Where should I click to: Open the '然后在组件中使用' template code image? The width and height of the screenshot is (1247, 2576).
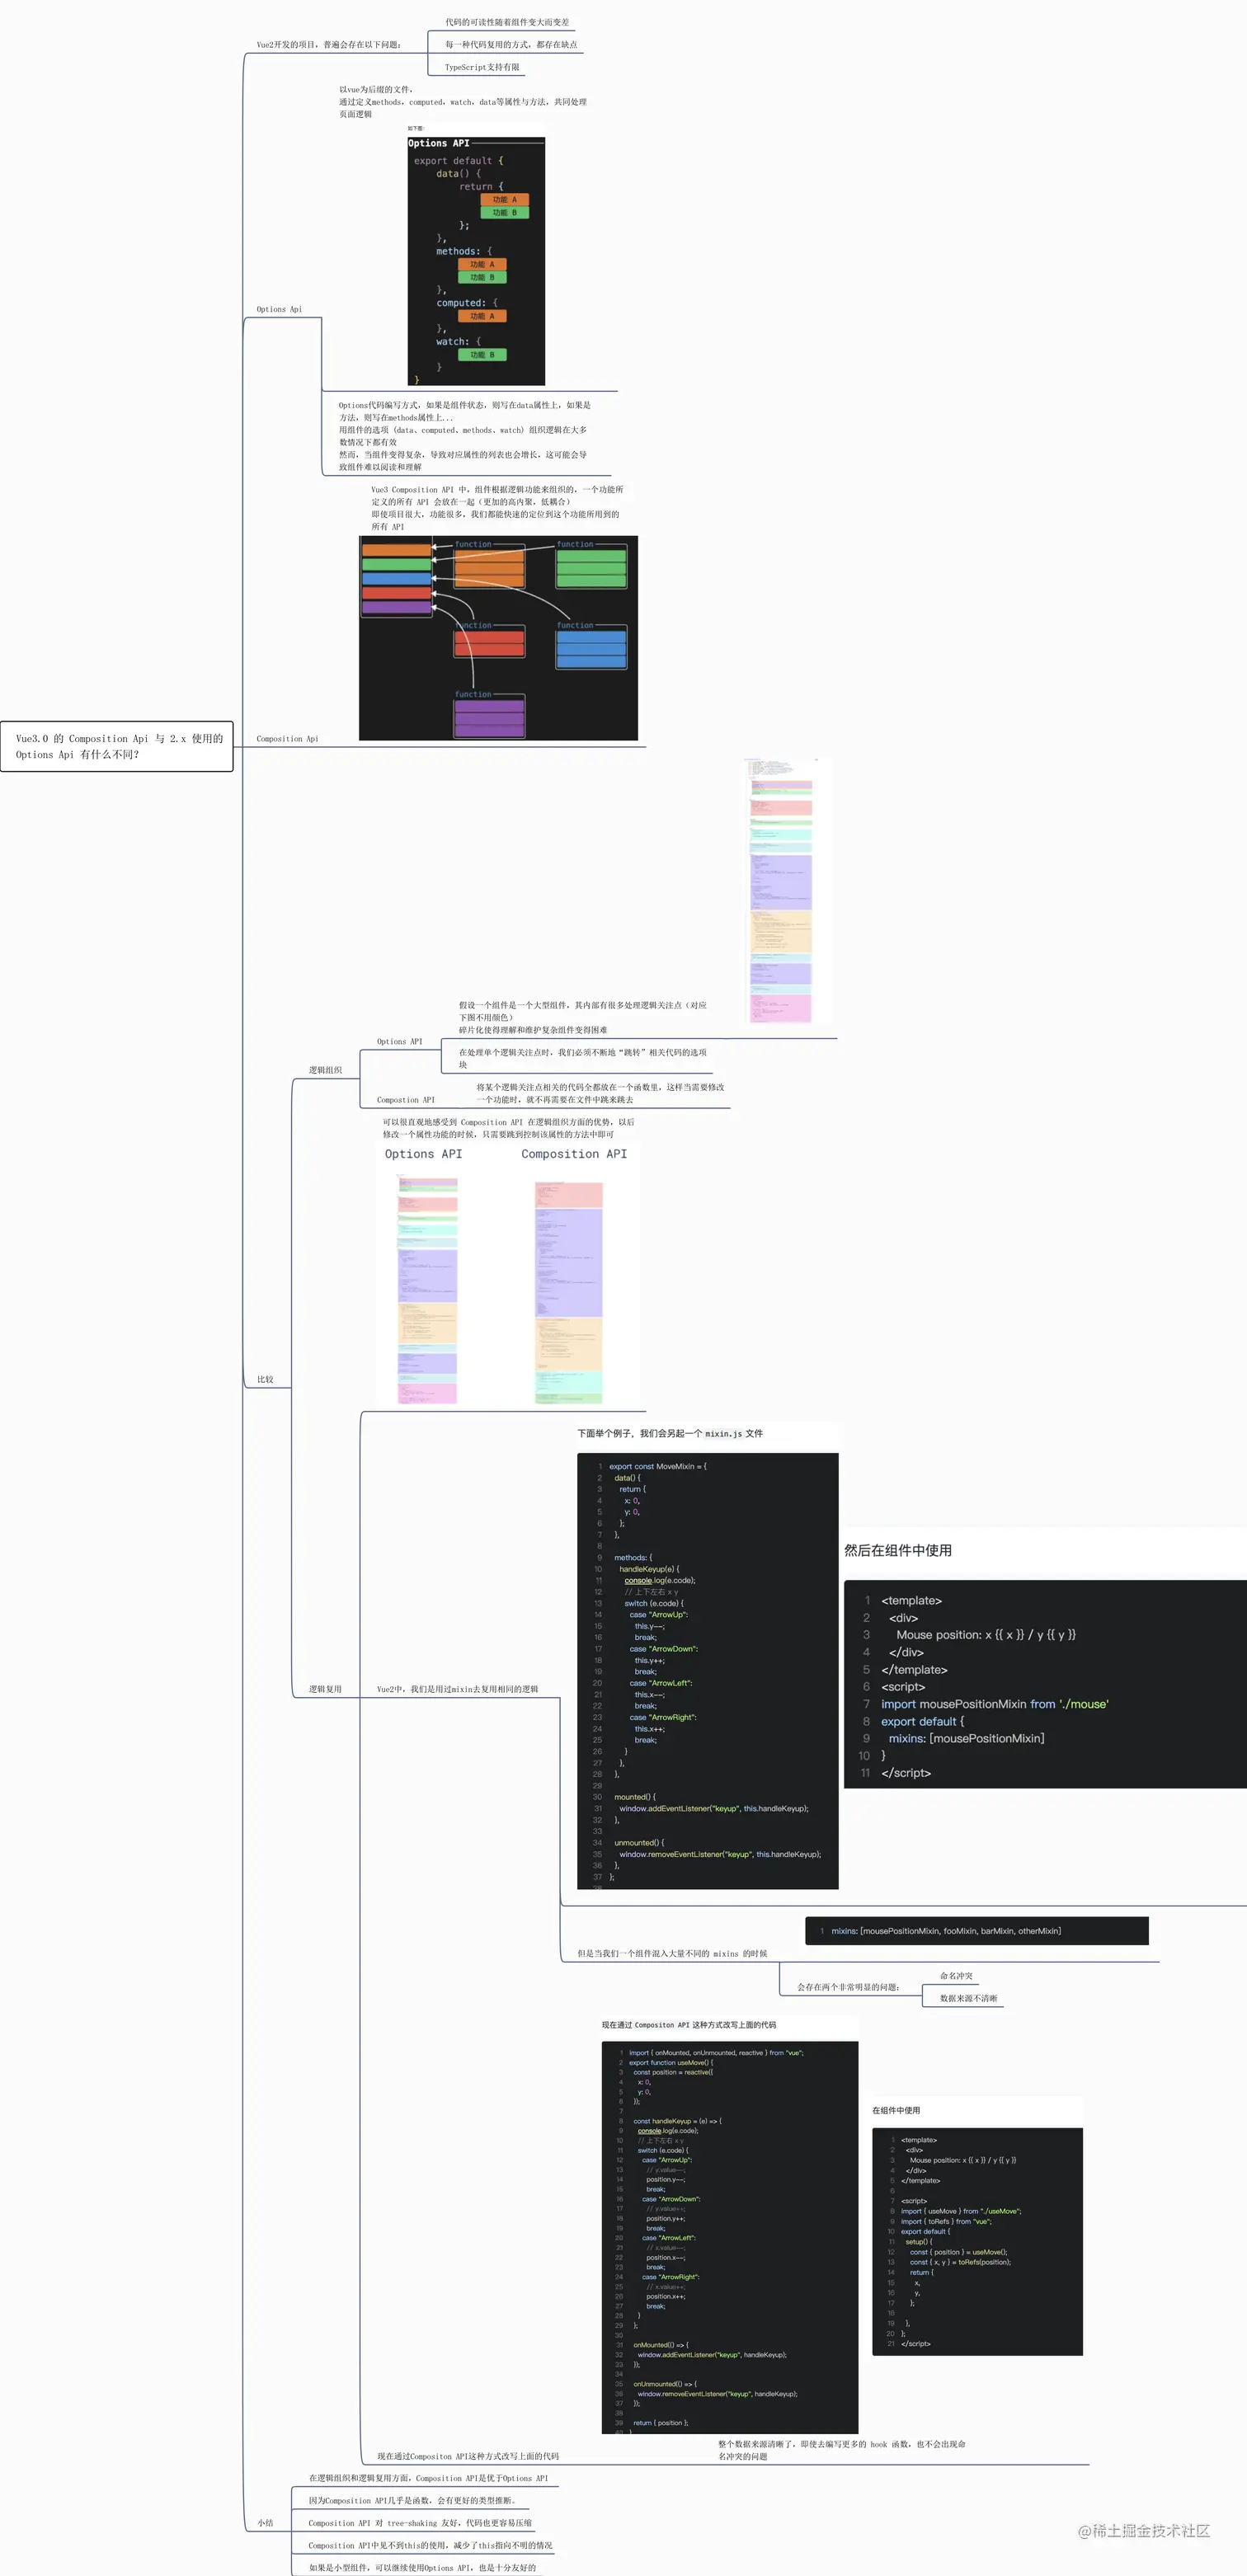point(1045,1684)
